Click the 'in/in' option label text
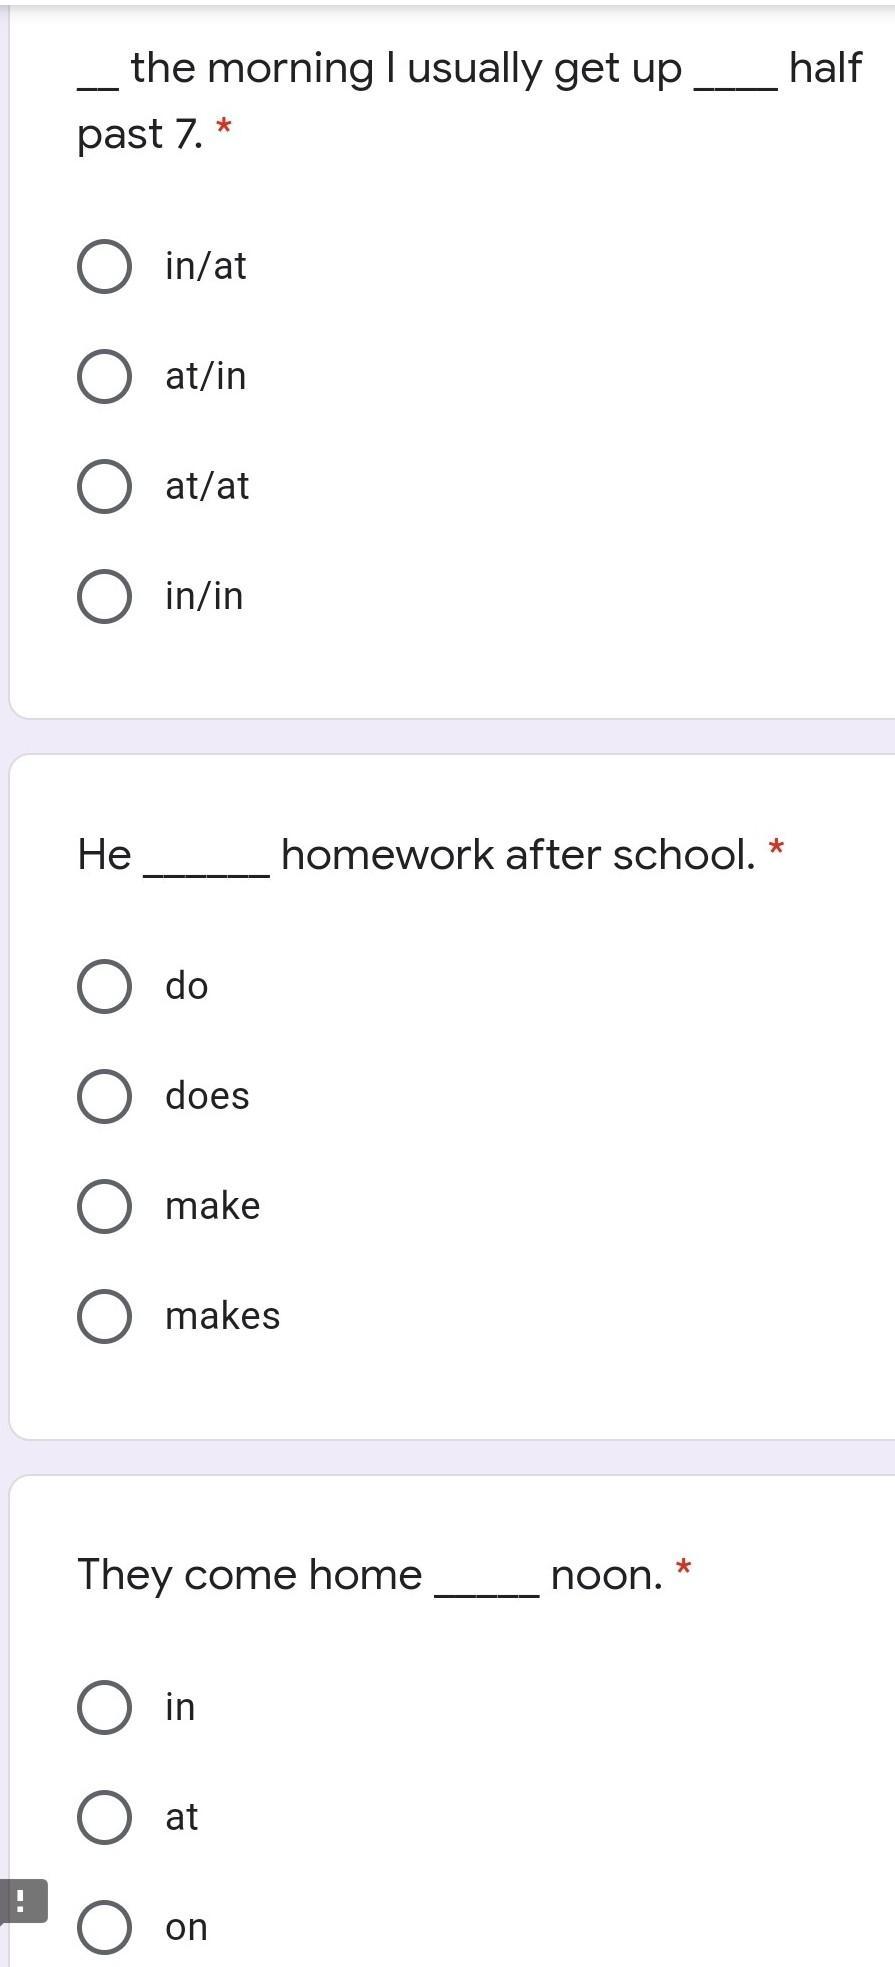 coord(204,596)
